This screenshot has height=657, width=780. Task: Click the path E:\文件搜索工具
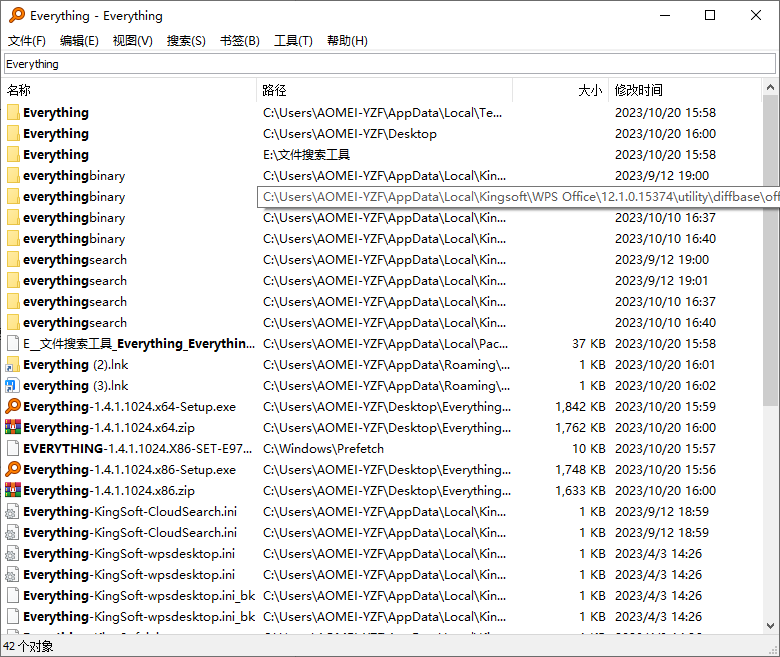(x=306, y=154)
